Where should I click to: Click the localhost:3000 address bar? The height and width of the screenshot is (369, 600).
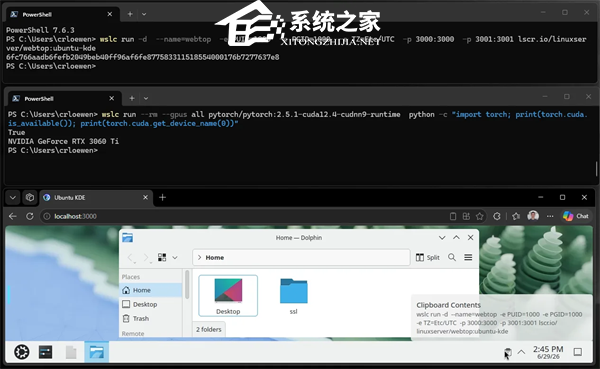[245, 216]
